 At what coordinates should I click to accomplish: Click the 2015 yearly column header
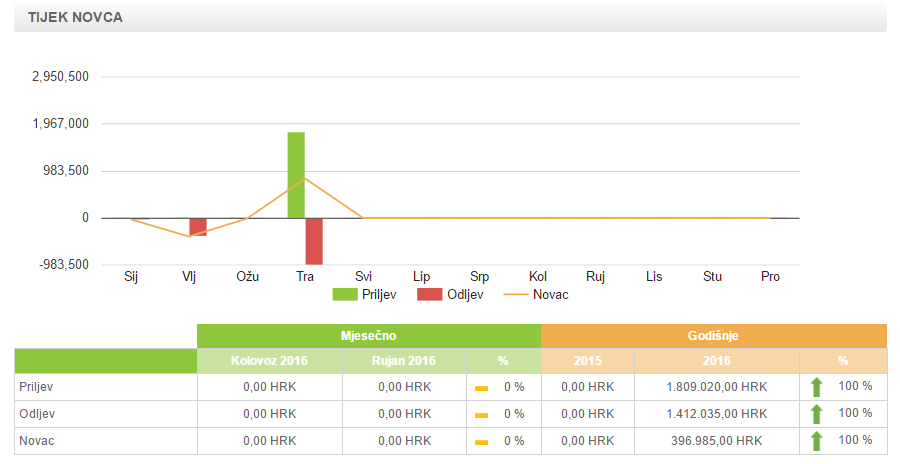587,361
